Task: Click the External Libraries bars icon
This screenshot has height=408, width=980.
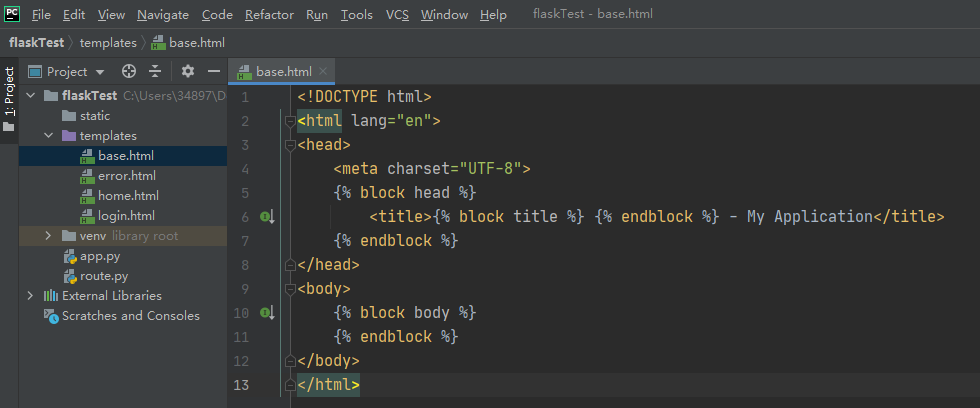Action: pos(51,296)
